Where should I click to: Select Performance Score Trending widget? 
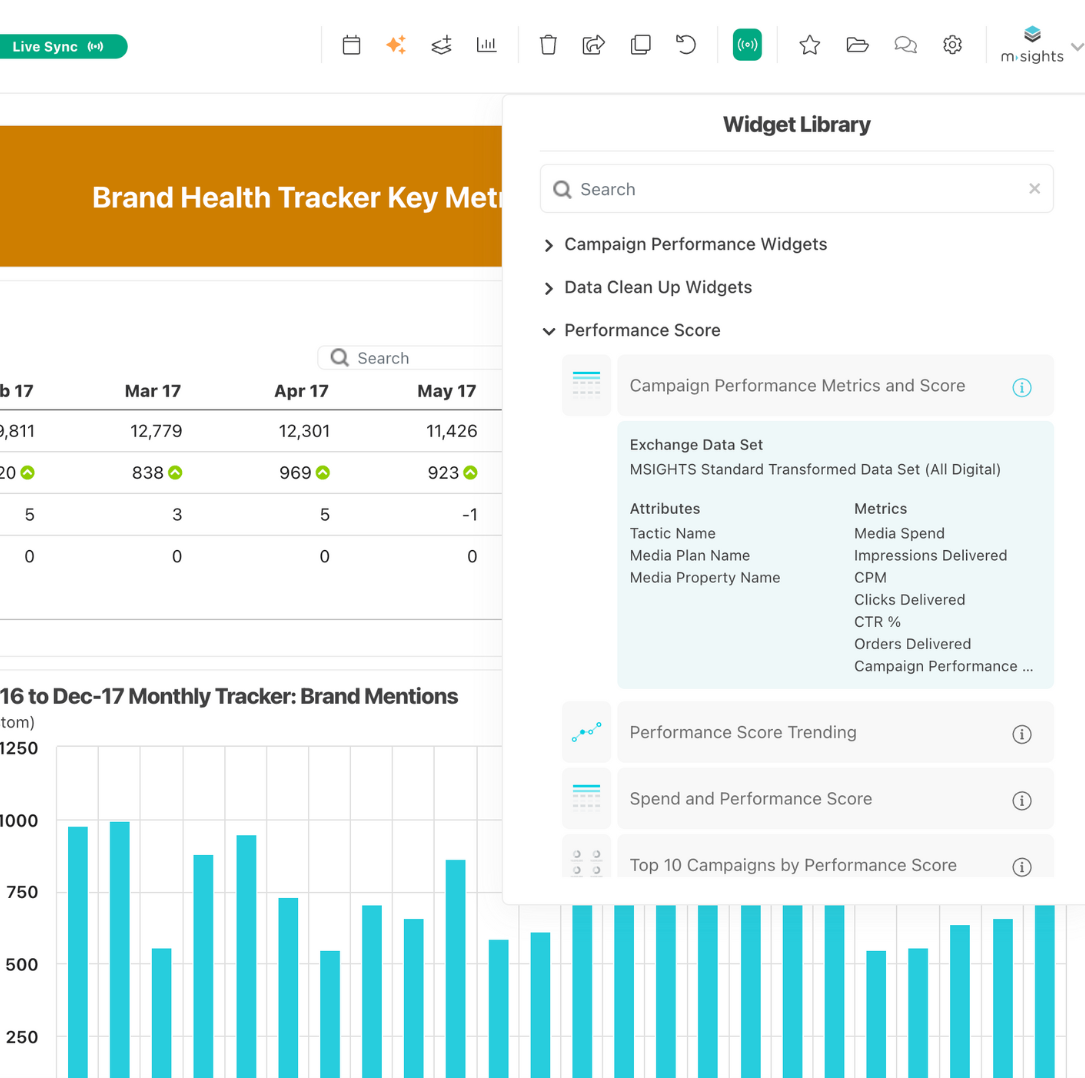(x=743, y=733)
